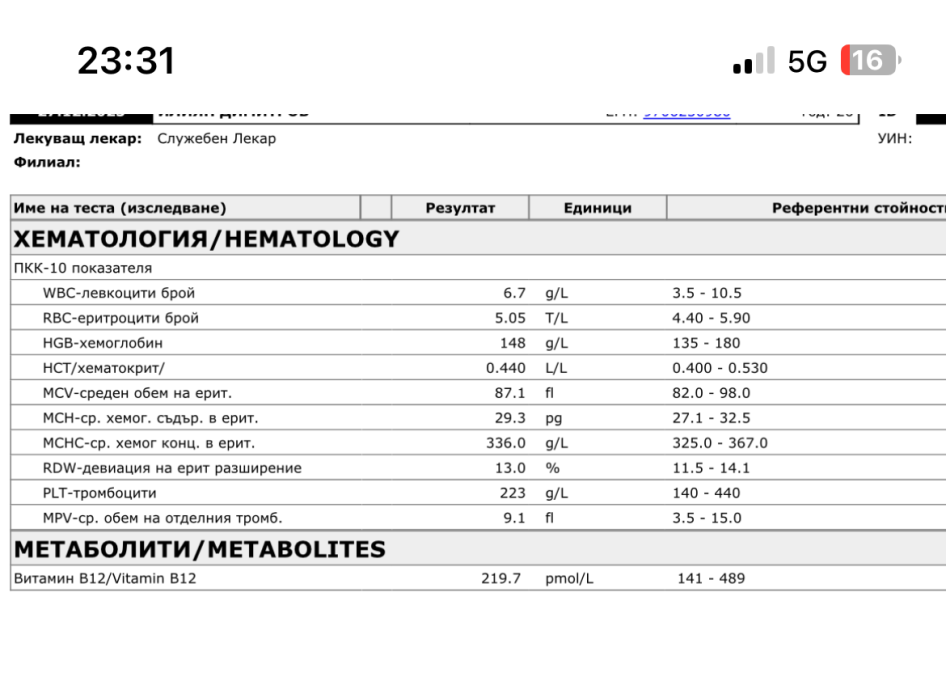This screenshot has width=946, height=673.
Task: Tap the cellular signal strength icon
Action: click(753, 62)
